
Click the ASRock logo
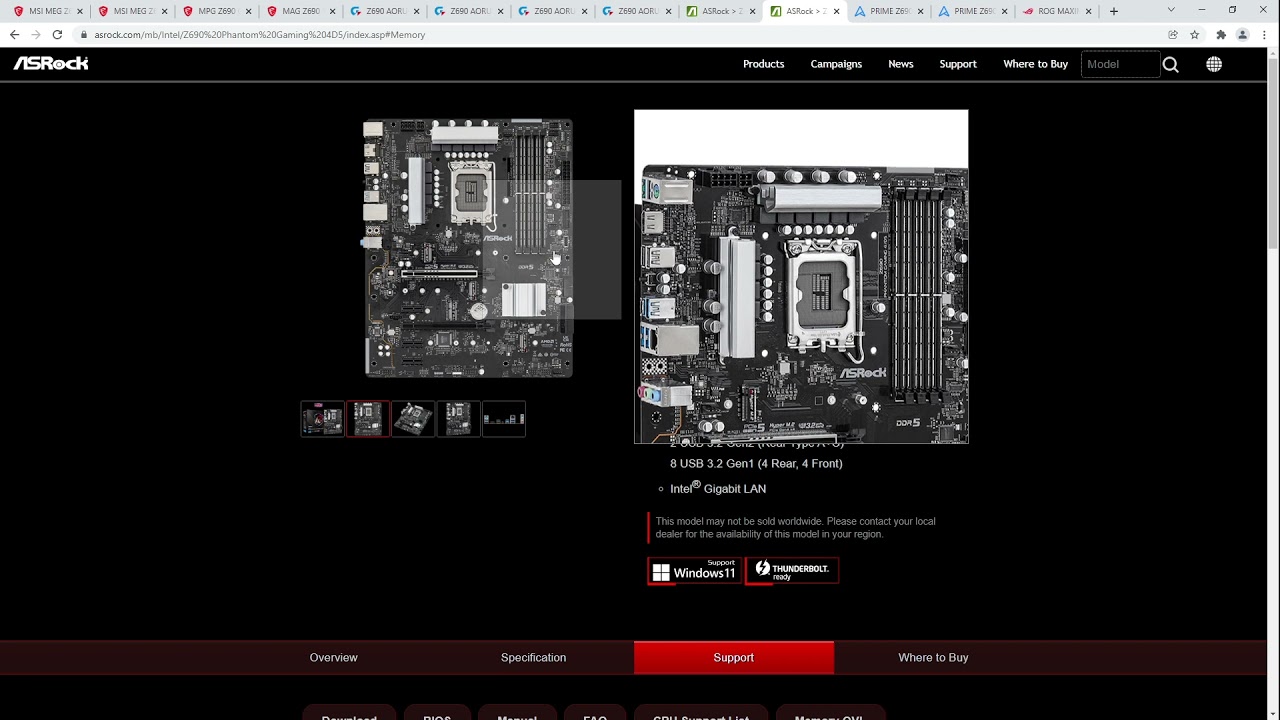[51, 63]
